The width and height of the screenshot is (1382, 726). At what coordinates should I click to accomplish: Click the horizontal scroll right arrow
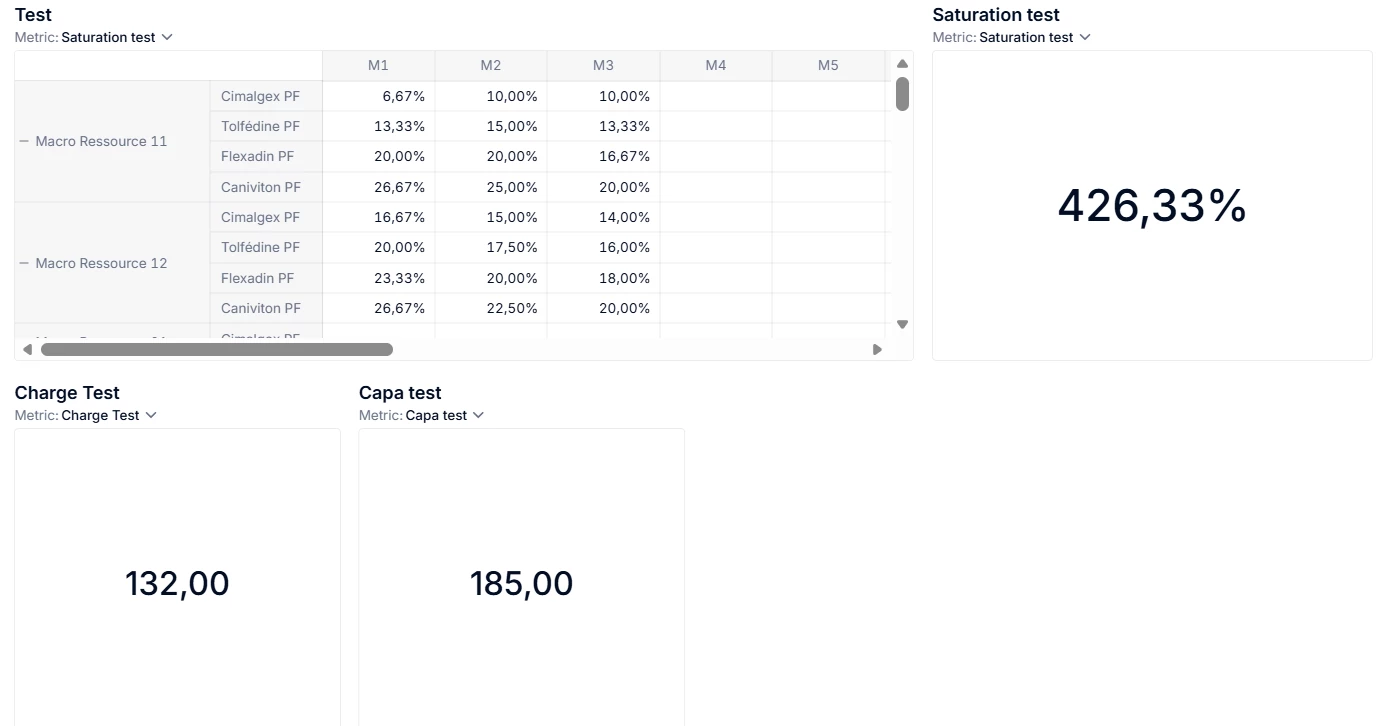(877, 349)
